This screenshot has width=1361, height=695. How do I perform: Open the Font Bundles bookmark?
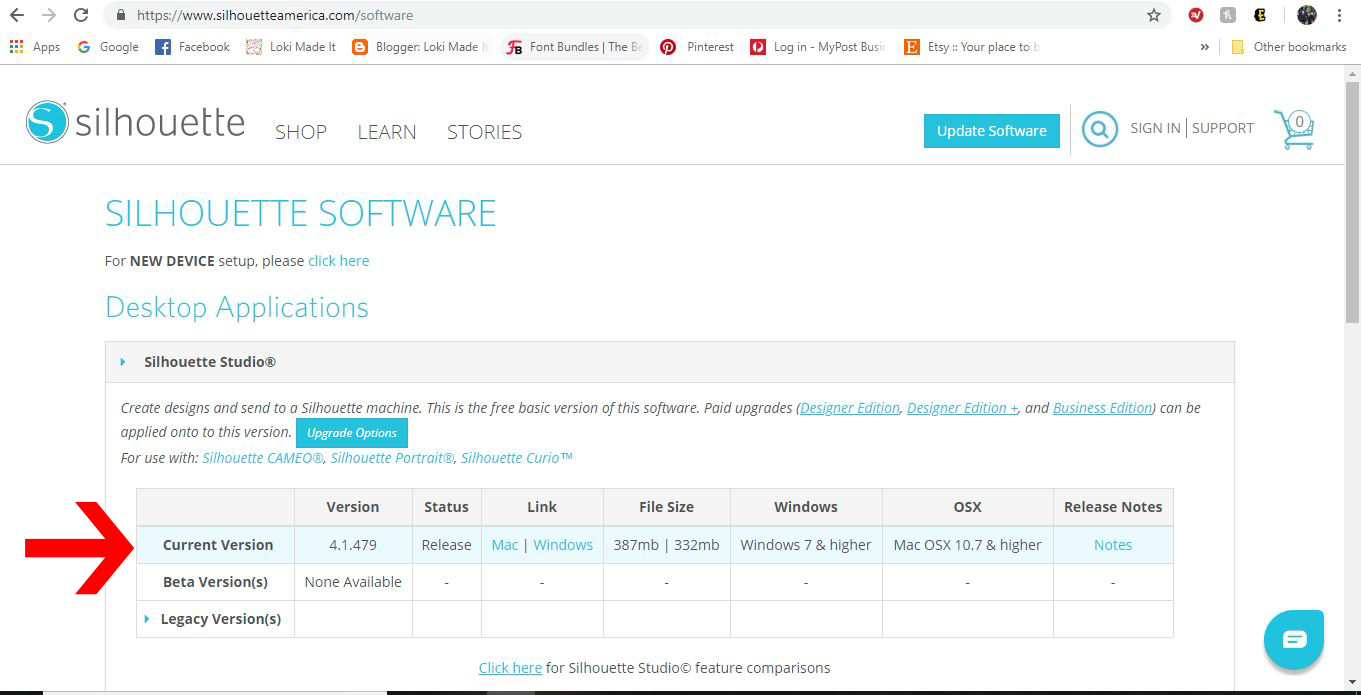tap(575, 47)
